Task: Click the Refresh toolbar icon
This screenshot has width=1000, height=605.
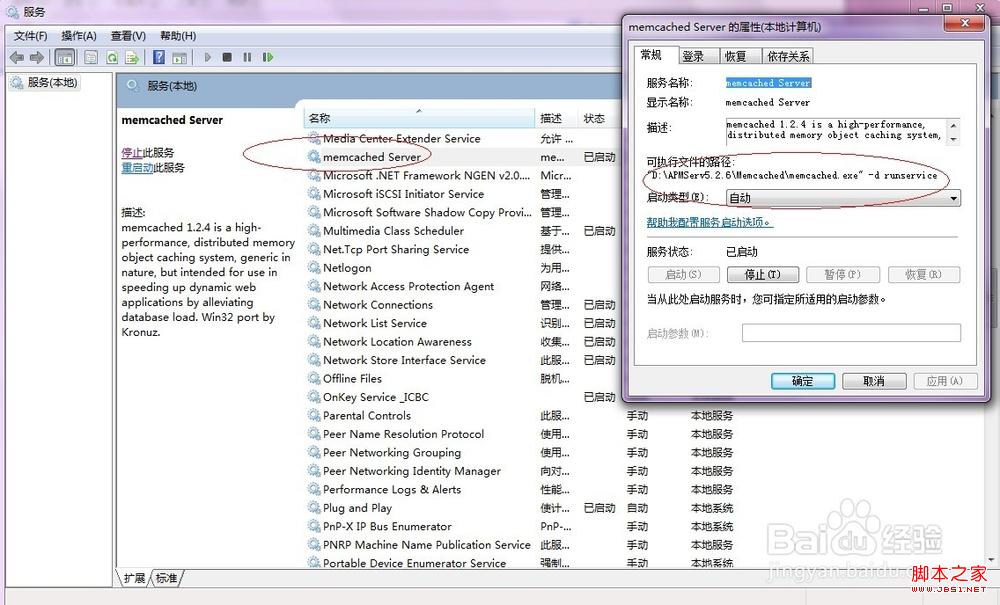Action: pyautogui.click(x=112, y=57)
